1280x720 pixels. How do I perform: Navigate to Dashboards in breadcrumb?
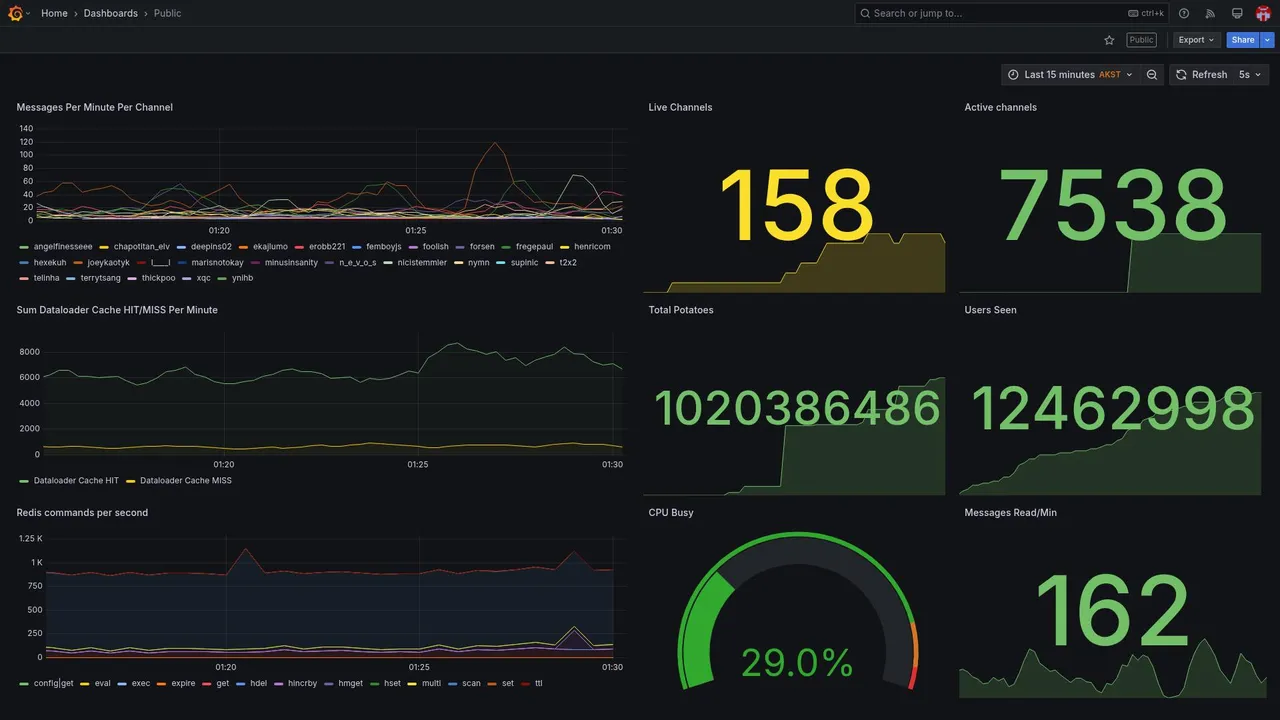pos(111,13)
